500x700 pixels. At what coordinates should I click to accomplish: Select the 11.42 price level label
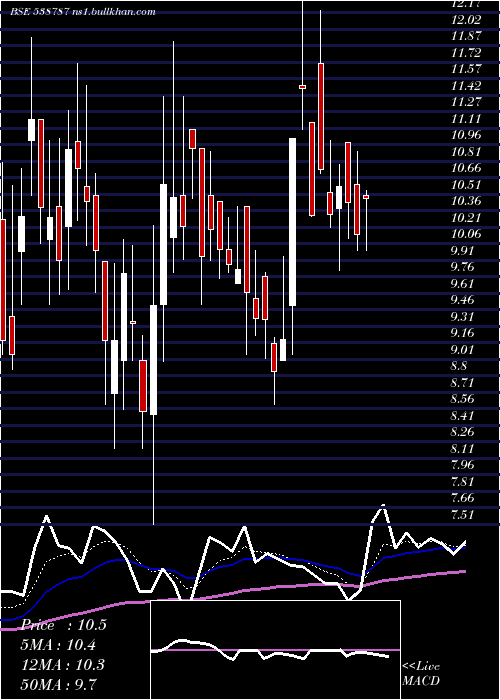pyautogui.click(x=466, y=86)
